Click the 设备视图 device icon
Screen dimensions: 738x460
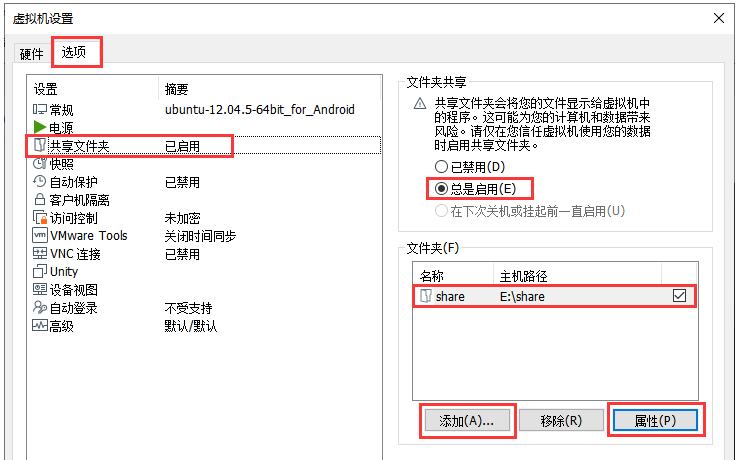click(40, 289)
